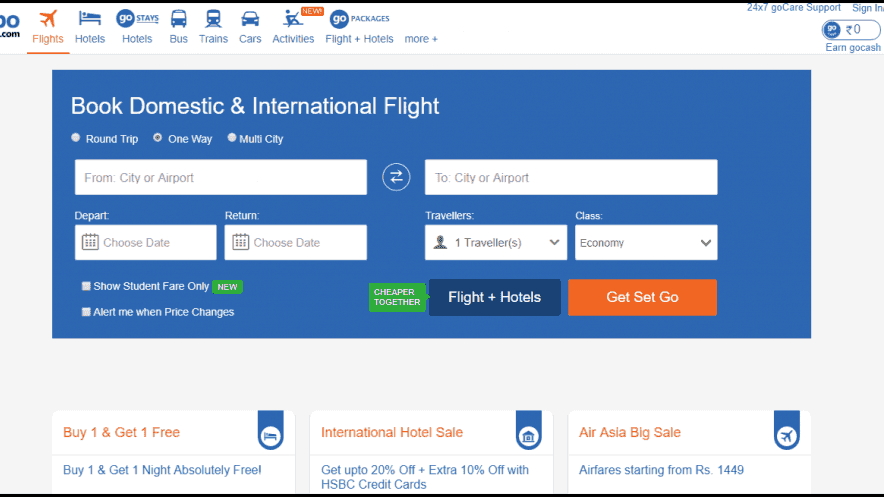This screenshot has height=497, width=884.
Task: Select the Trains icon in navigation
Action: (x=213, y=19)
